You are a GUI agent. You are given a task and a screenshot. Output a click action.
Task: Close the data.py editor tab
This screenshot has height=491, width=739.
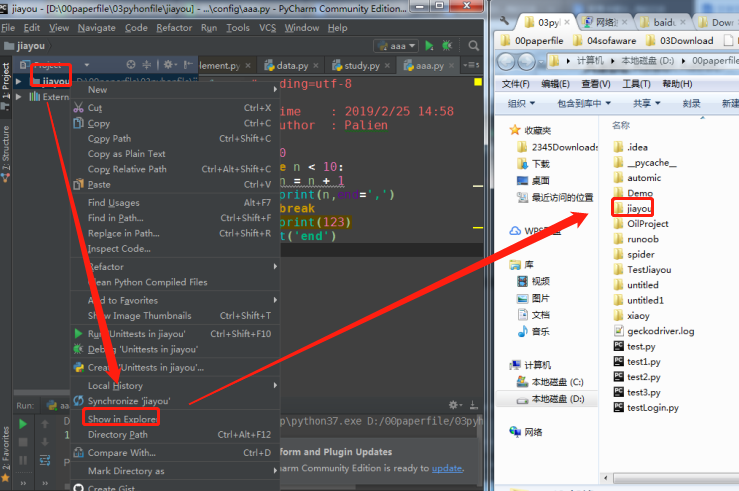[x=316, y=65]
